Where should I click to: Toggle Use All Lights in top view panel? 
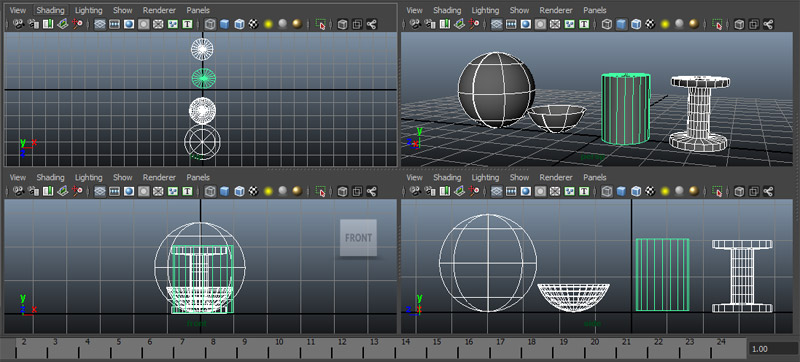(268, 24)
